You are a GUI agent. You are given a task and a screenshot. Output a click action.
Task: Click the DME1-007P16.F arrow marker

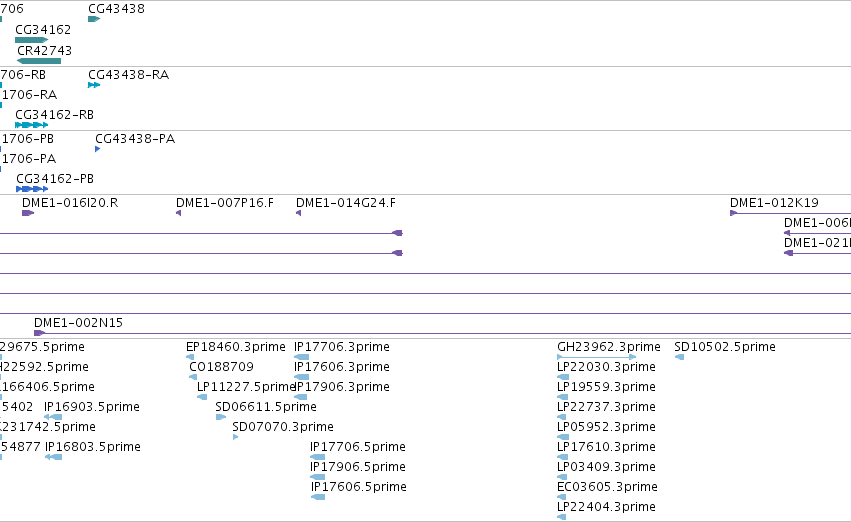179,213
